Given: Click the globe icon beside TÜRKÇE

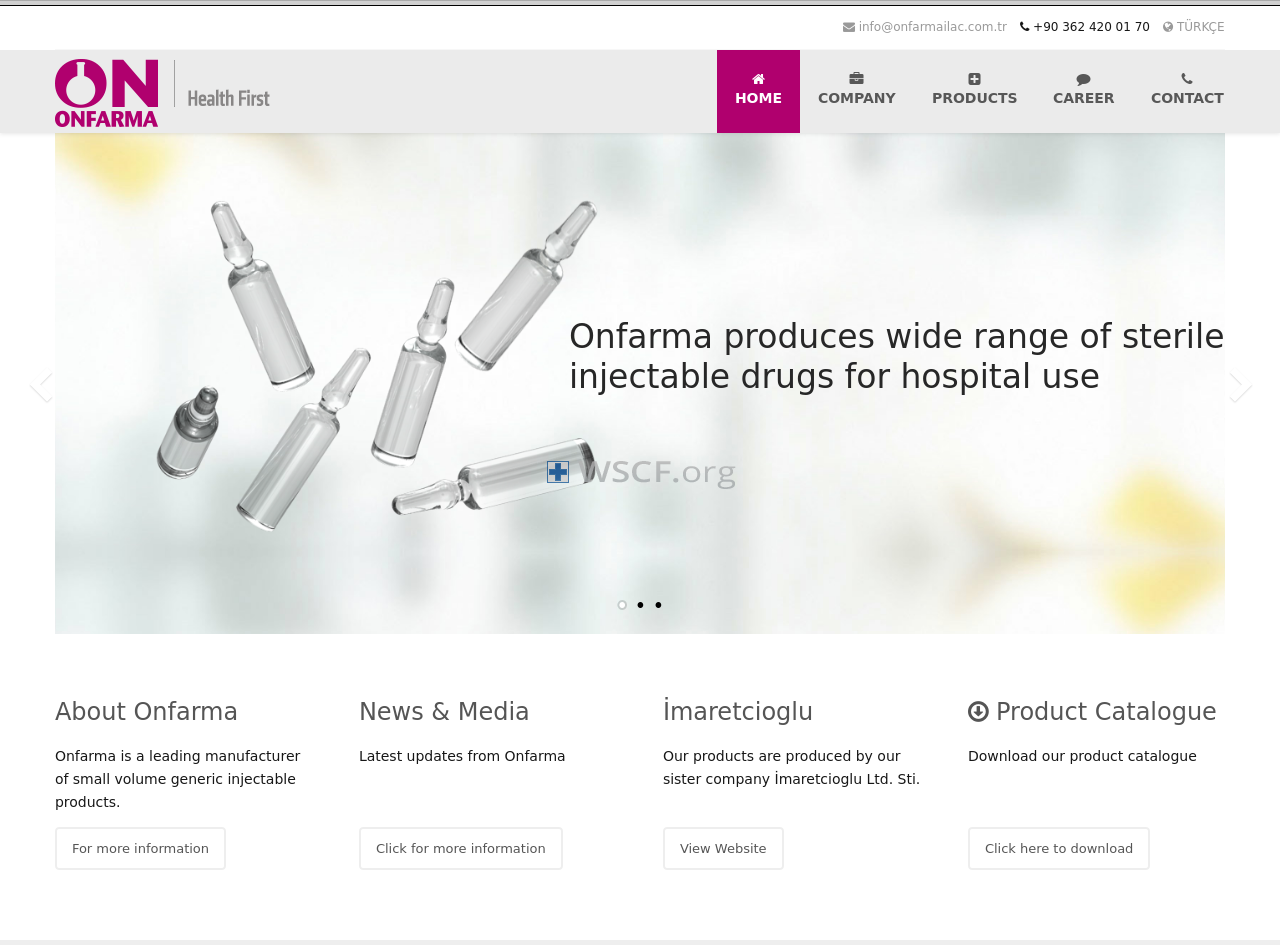Looking at the screenshot, I should [1168, 27].
